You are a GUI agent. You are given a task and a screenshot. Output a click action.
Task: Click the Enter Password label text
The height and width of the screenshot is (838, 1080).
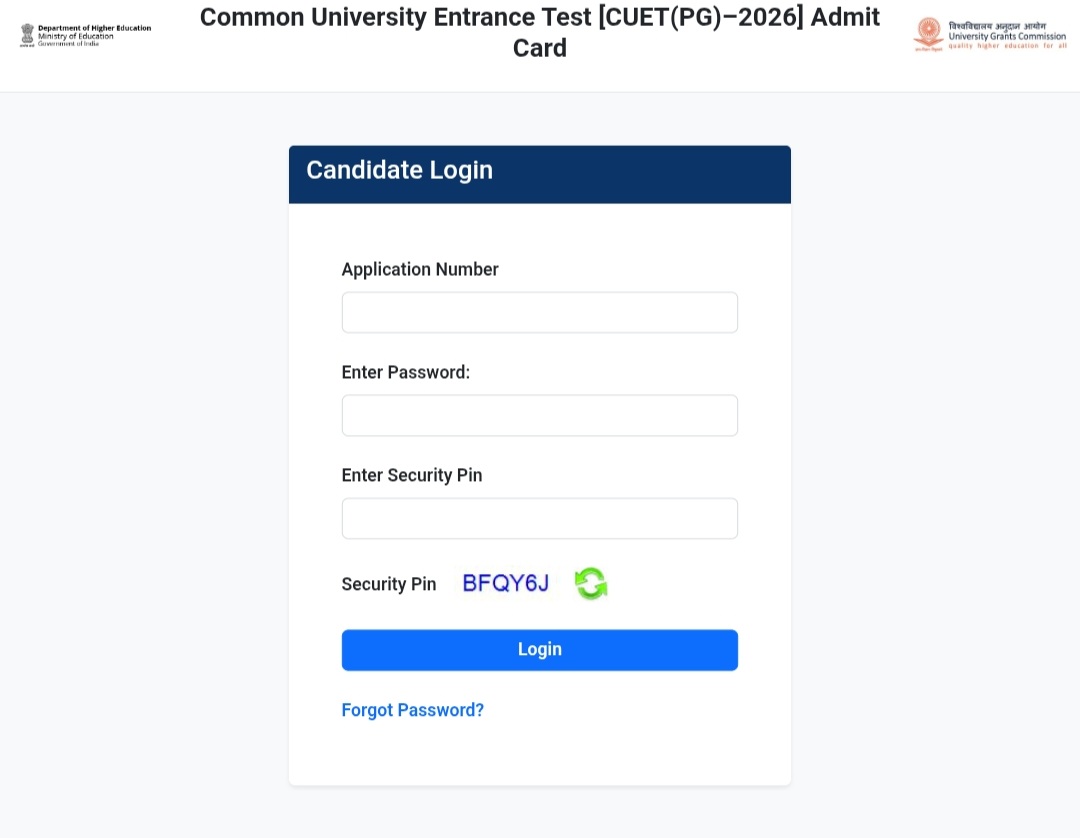[405, 372]
